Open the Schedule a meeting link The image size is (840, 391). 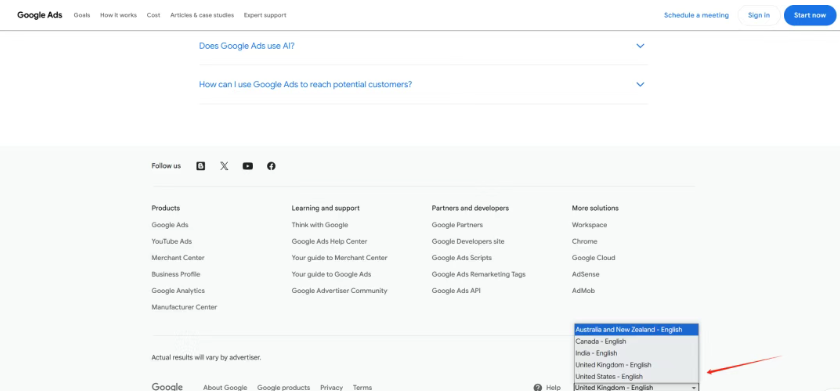coord(696,16)
